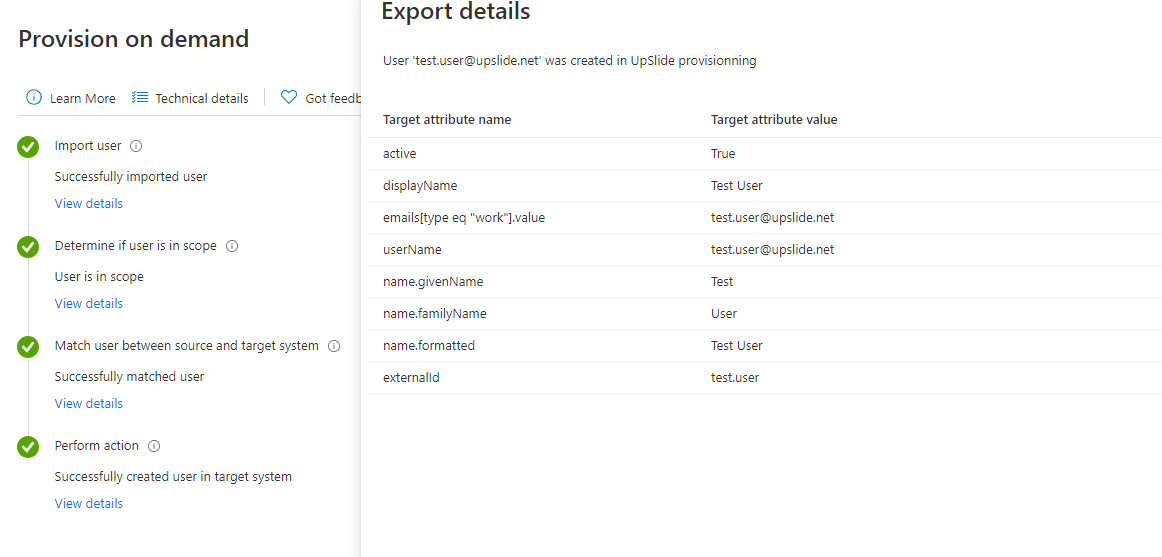Click info icon next to Perform action

153,446
